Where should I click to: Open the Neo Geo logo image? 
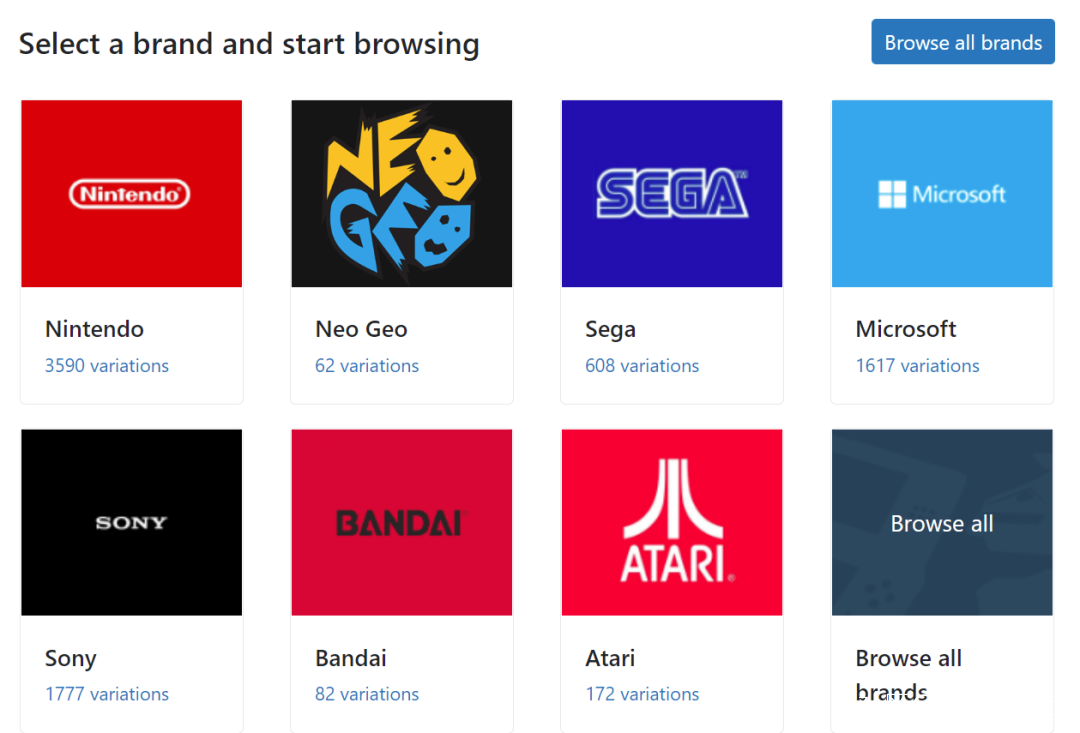point(402,194)
